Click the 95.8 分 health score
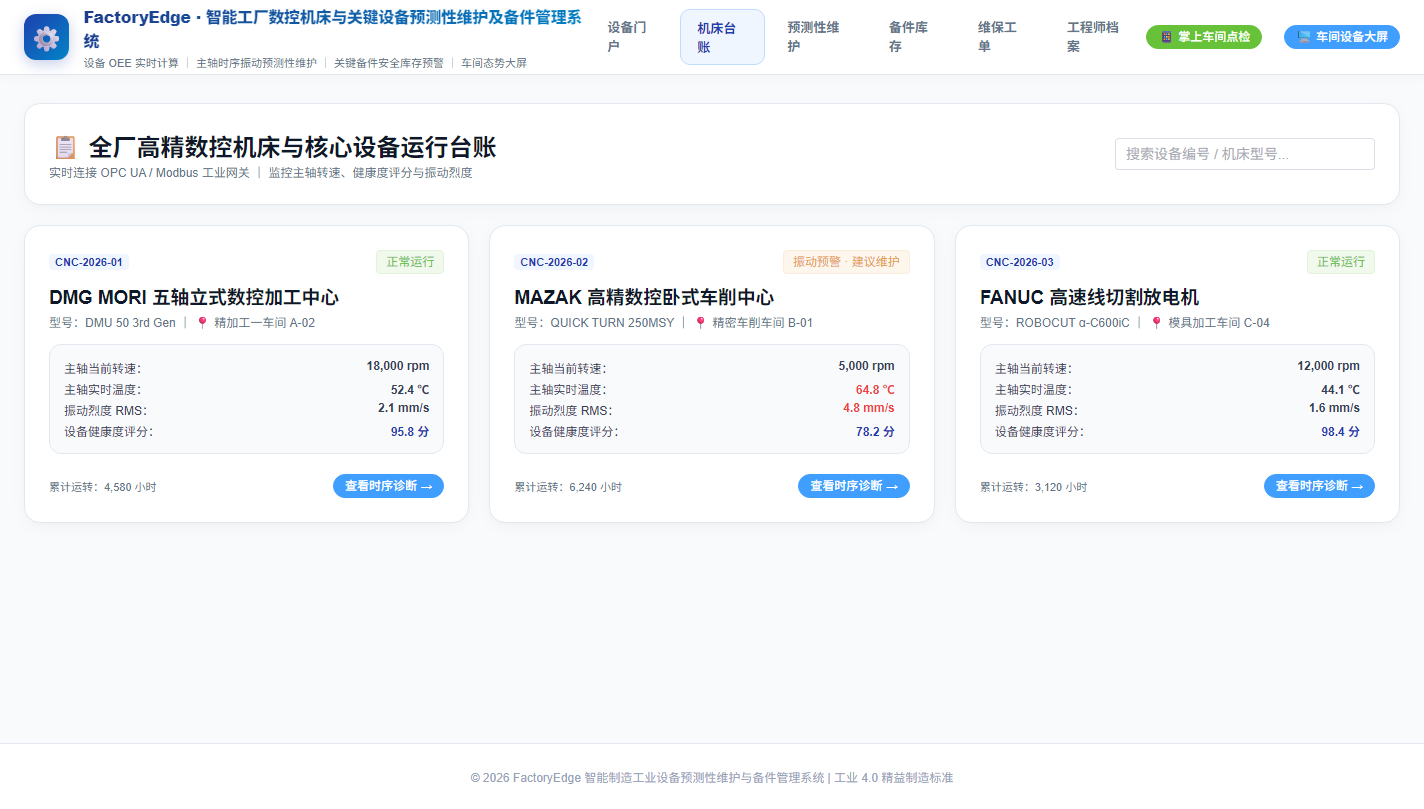This screenshot has width=1424, height=809. (x=410, y=432)
